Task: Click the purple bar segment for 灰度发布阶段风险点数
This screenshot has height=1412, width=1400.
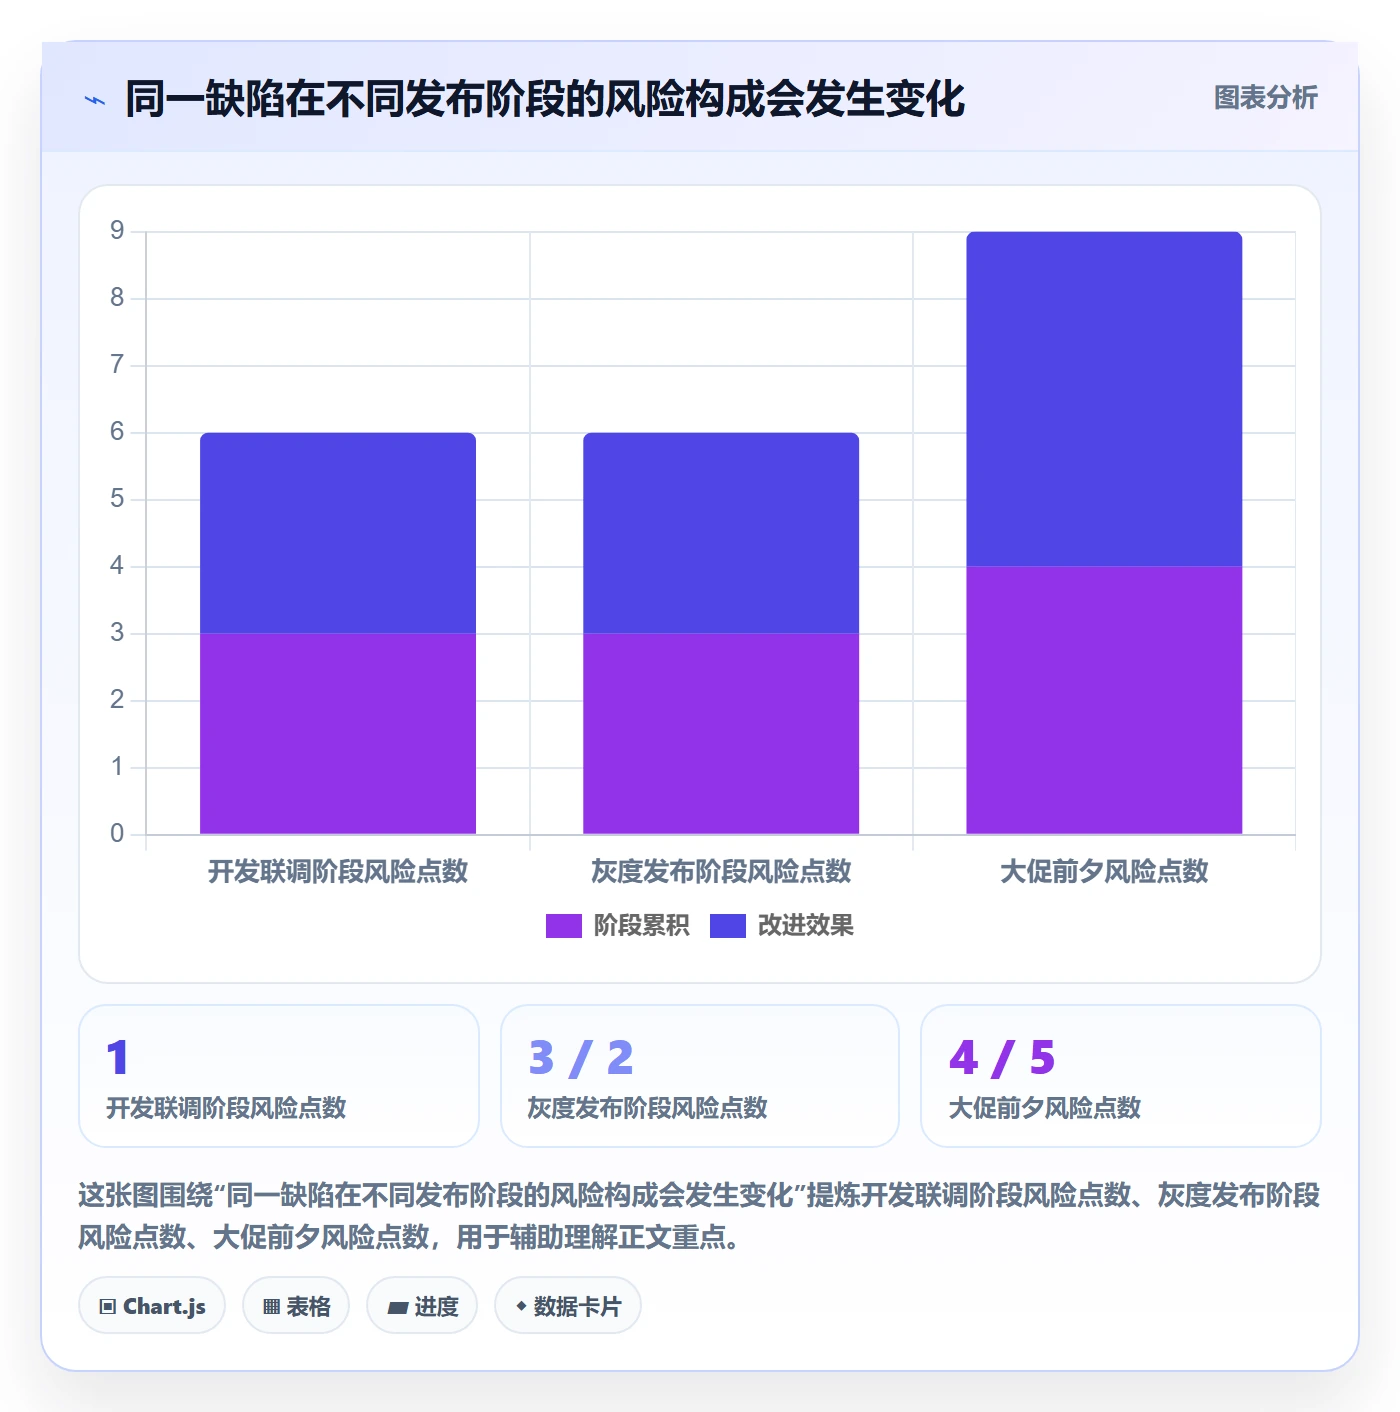Action: (x=721, y=733)
